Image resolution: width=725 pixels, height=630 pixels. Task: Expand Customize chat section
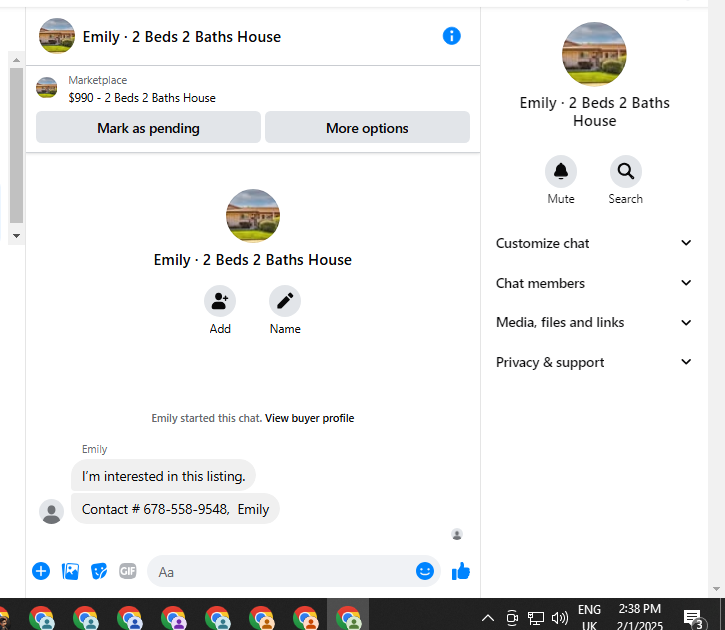click(x=594, y=243)
